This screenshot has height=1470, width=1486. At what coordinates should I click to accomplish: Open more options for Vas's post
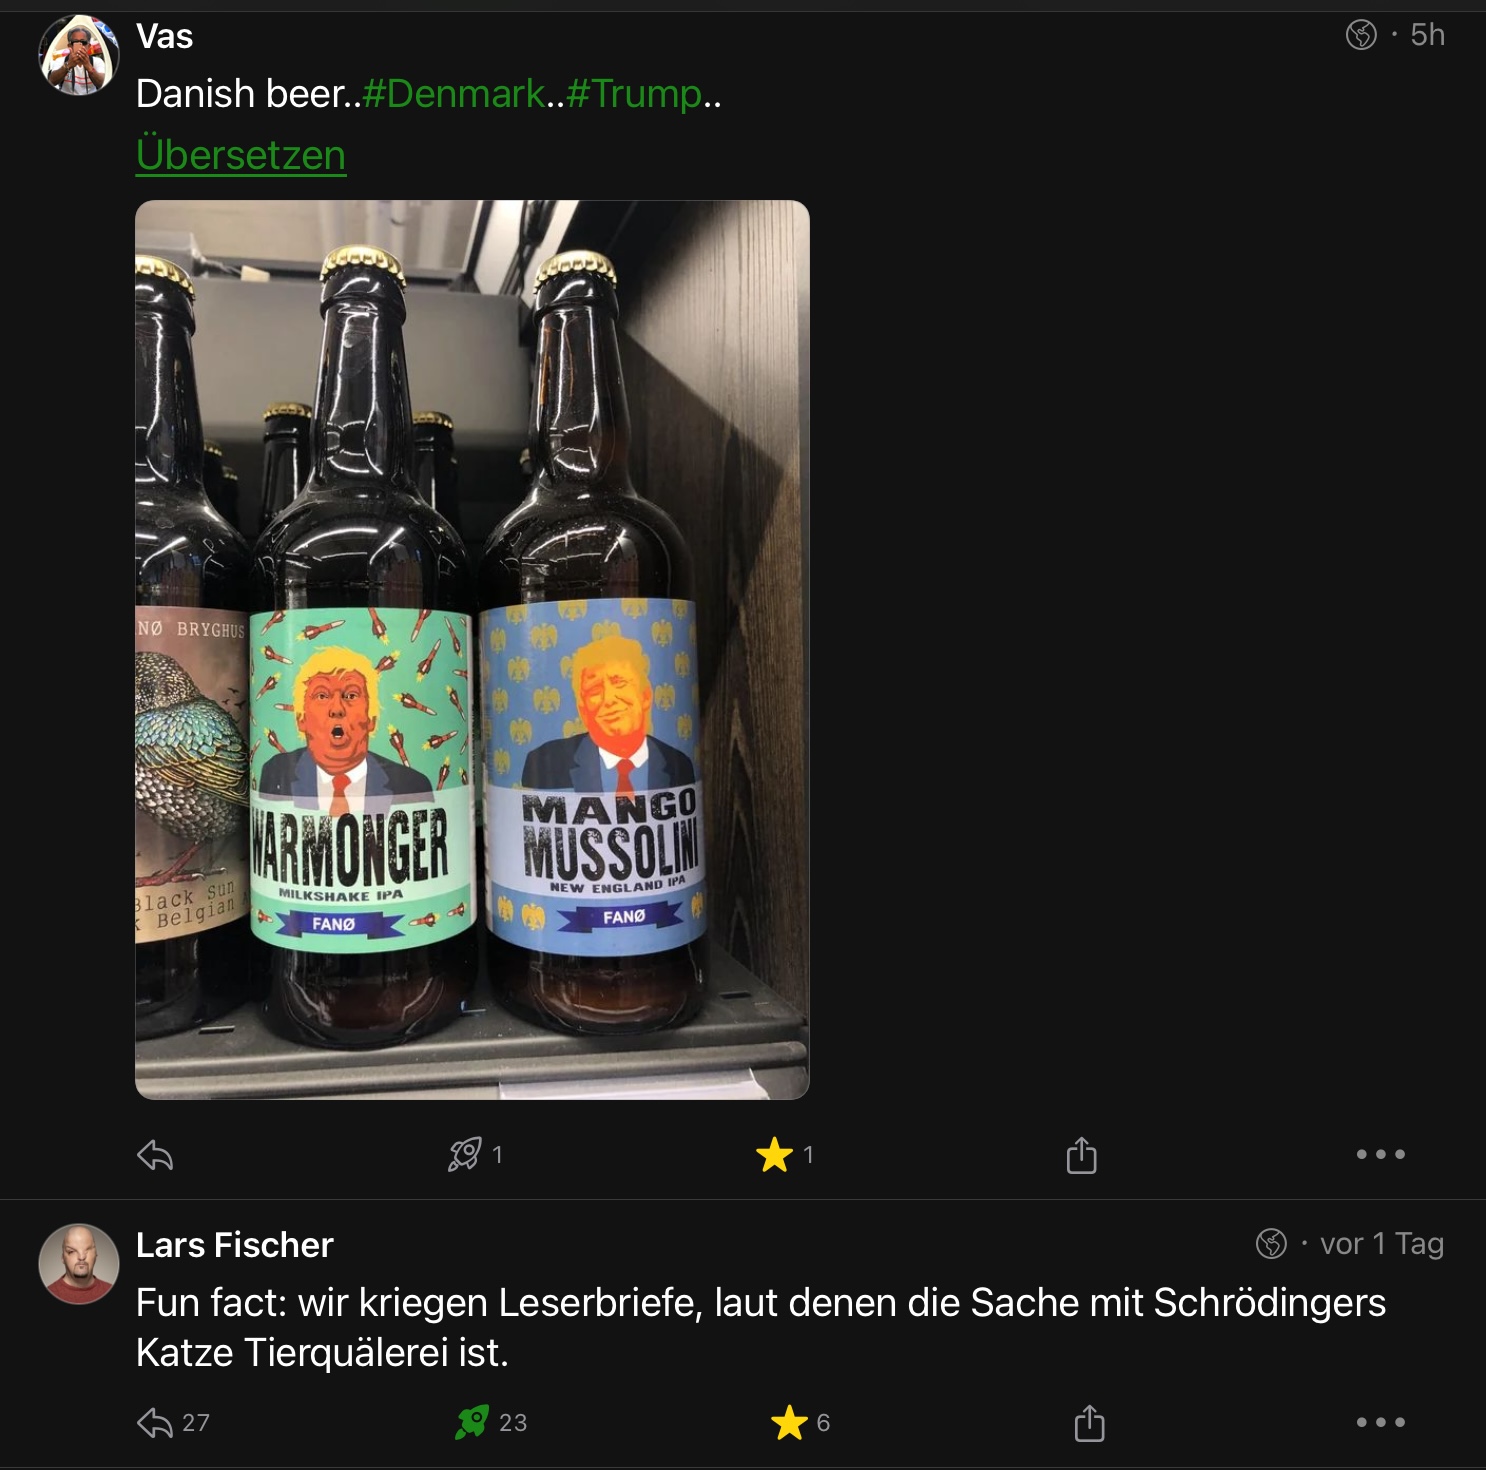pyautogui.click(x=1380, y=1154)
